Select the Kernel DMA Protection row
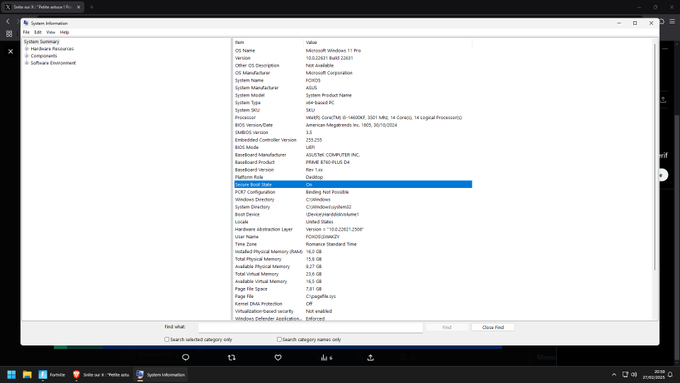Screen dimensions: 680x383 point(353,304)
